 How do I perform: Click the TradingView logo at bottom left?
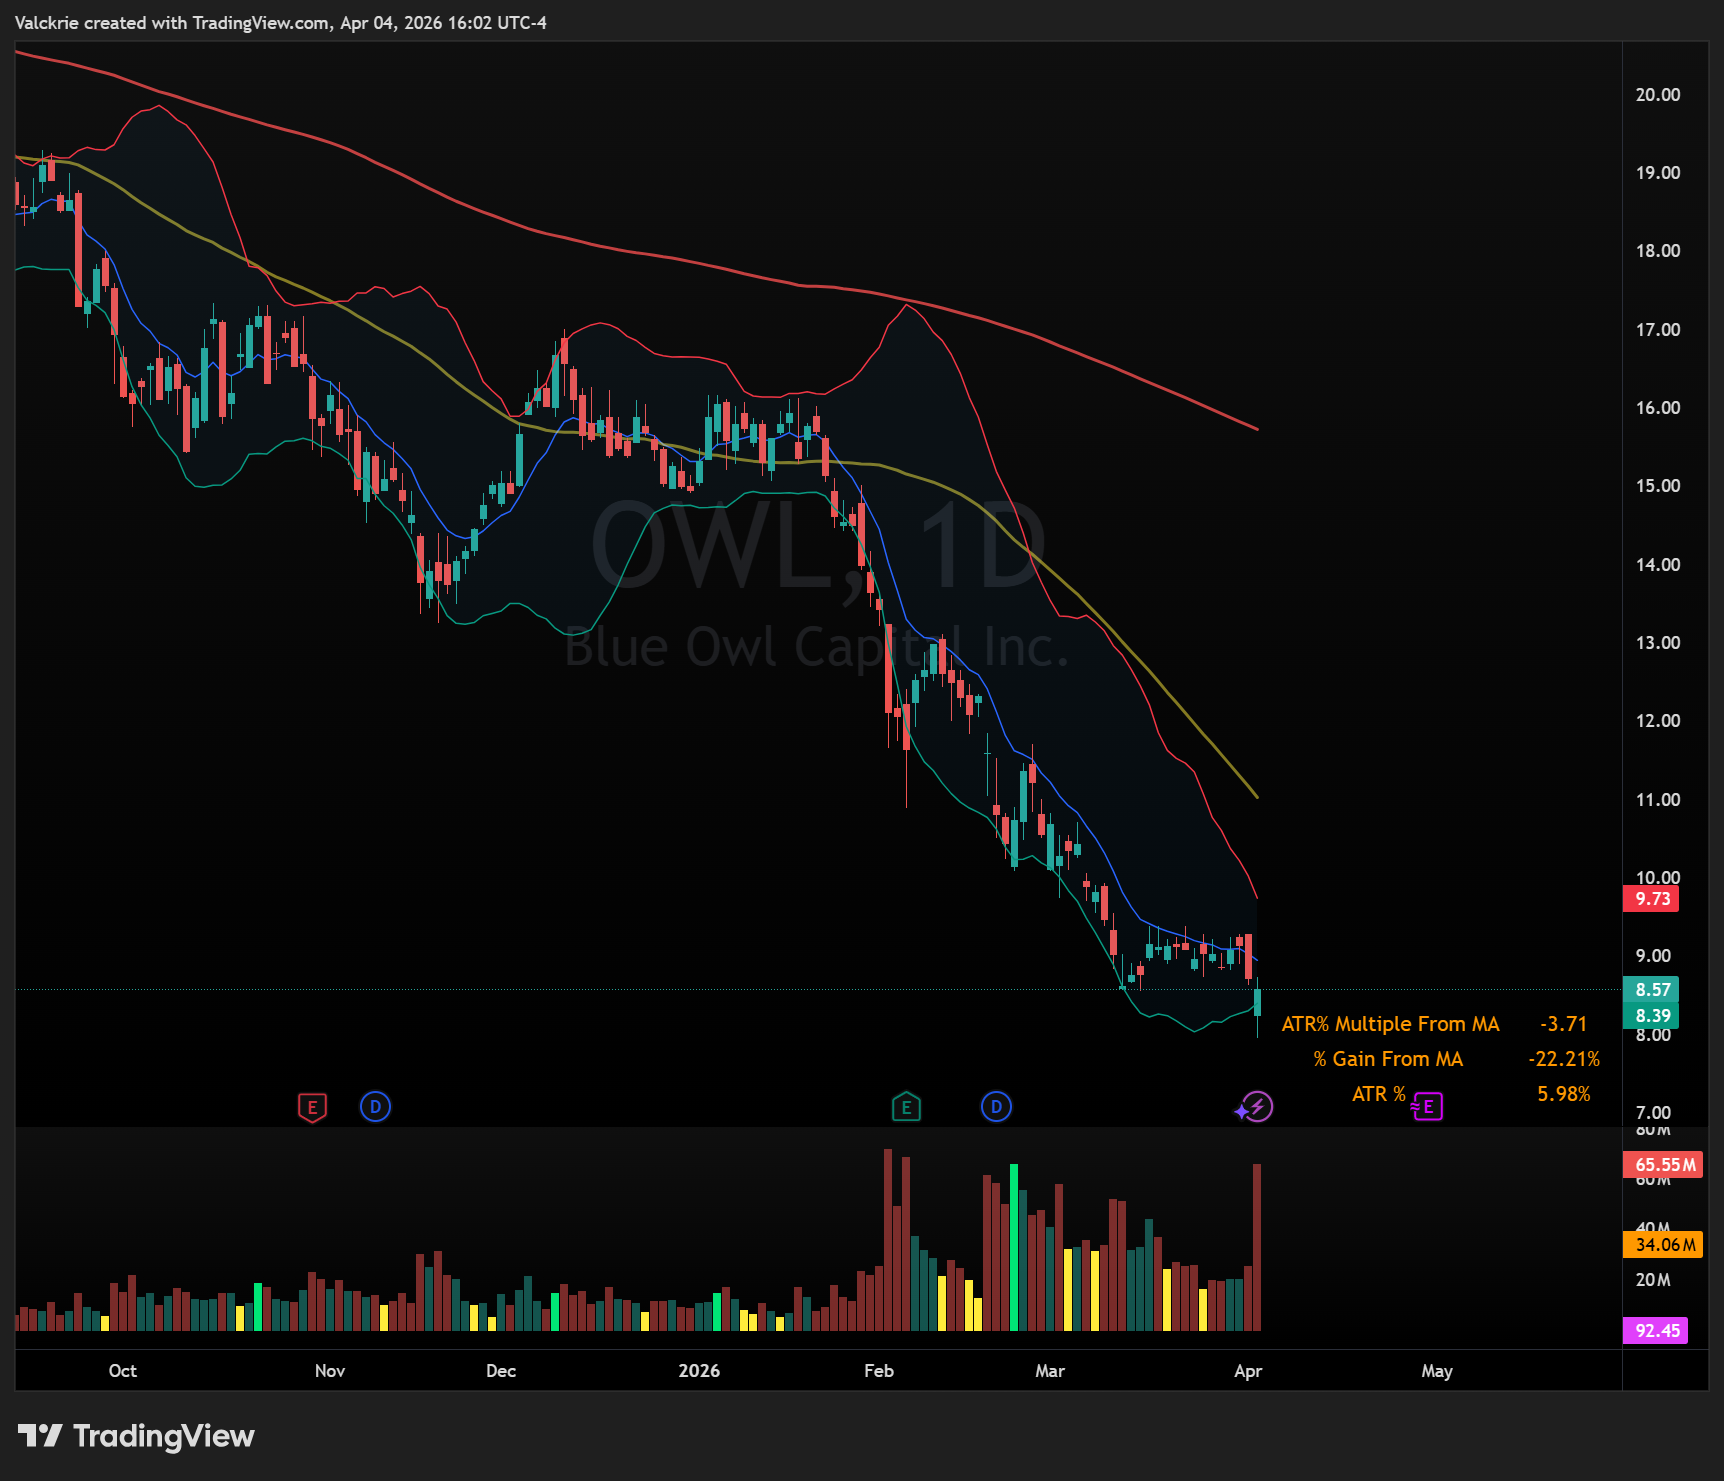[136, 1436]
